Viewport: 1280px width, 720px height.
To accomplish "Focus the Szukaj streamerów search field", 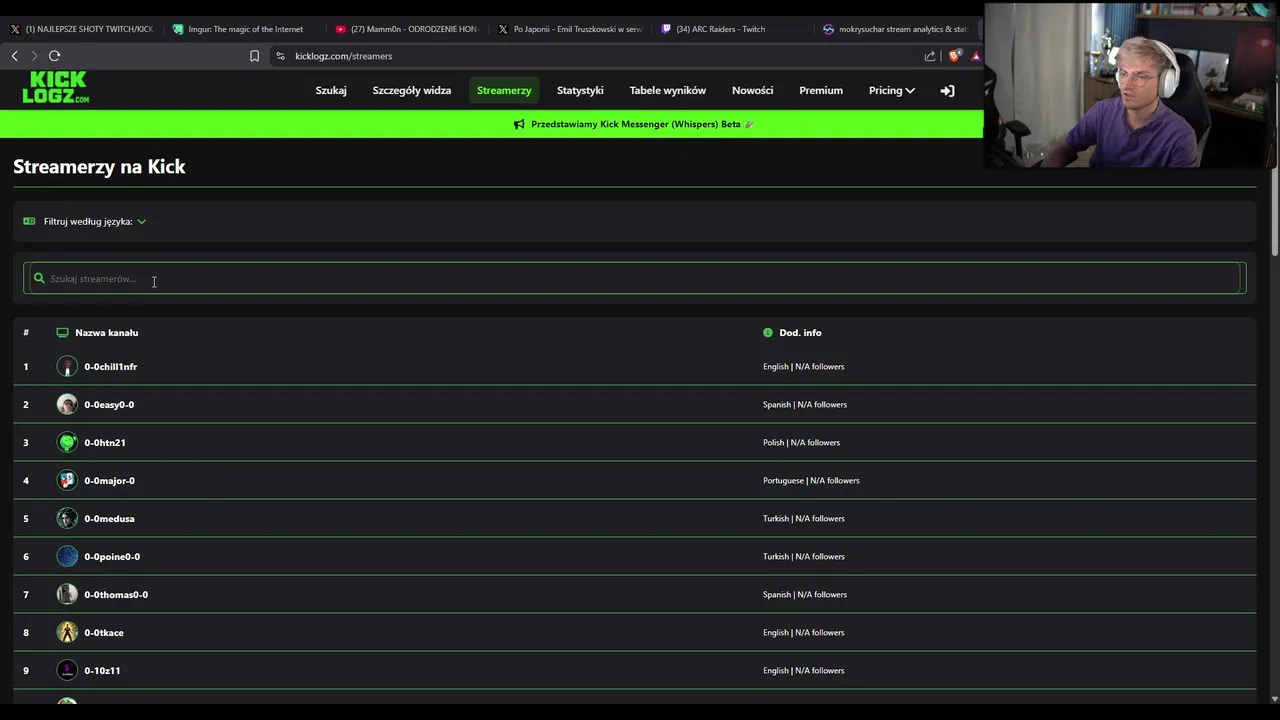I will coord(635,278).
